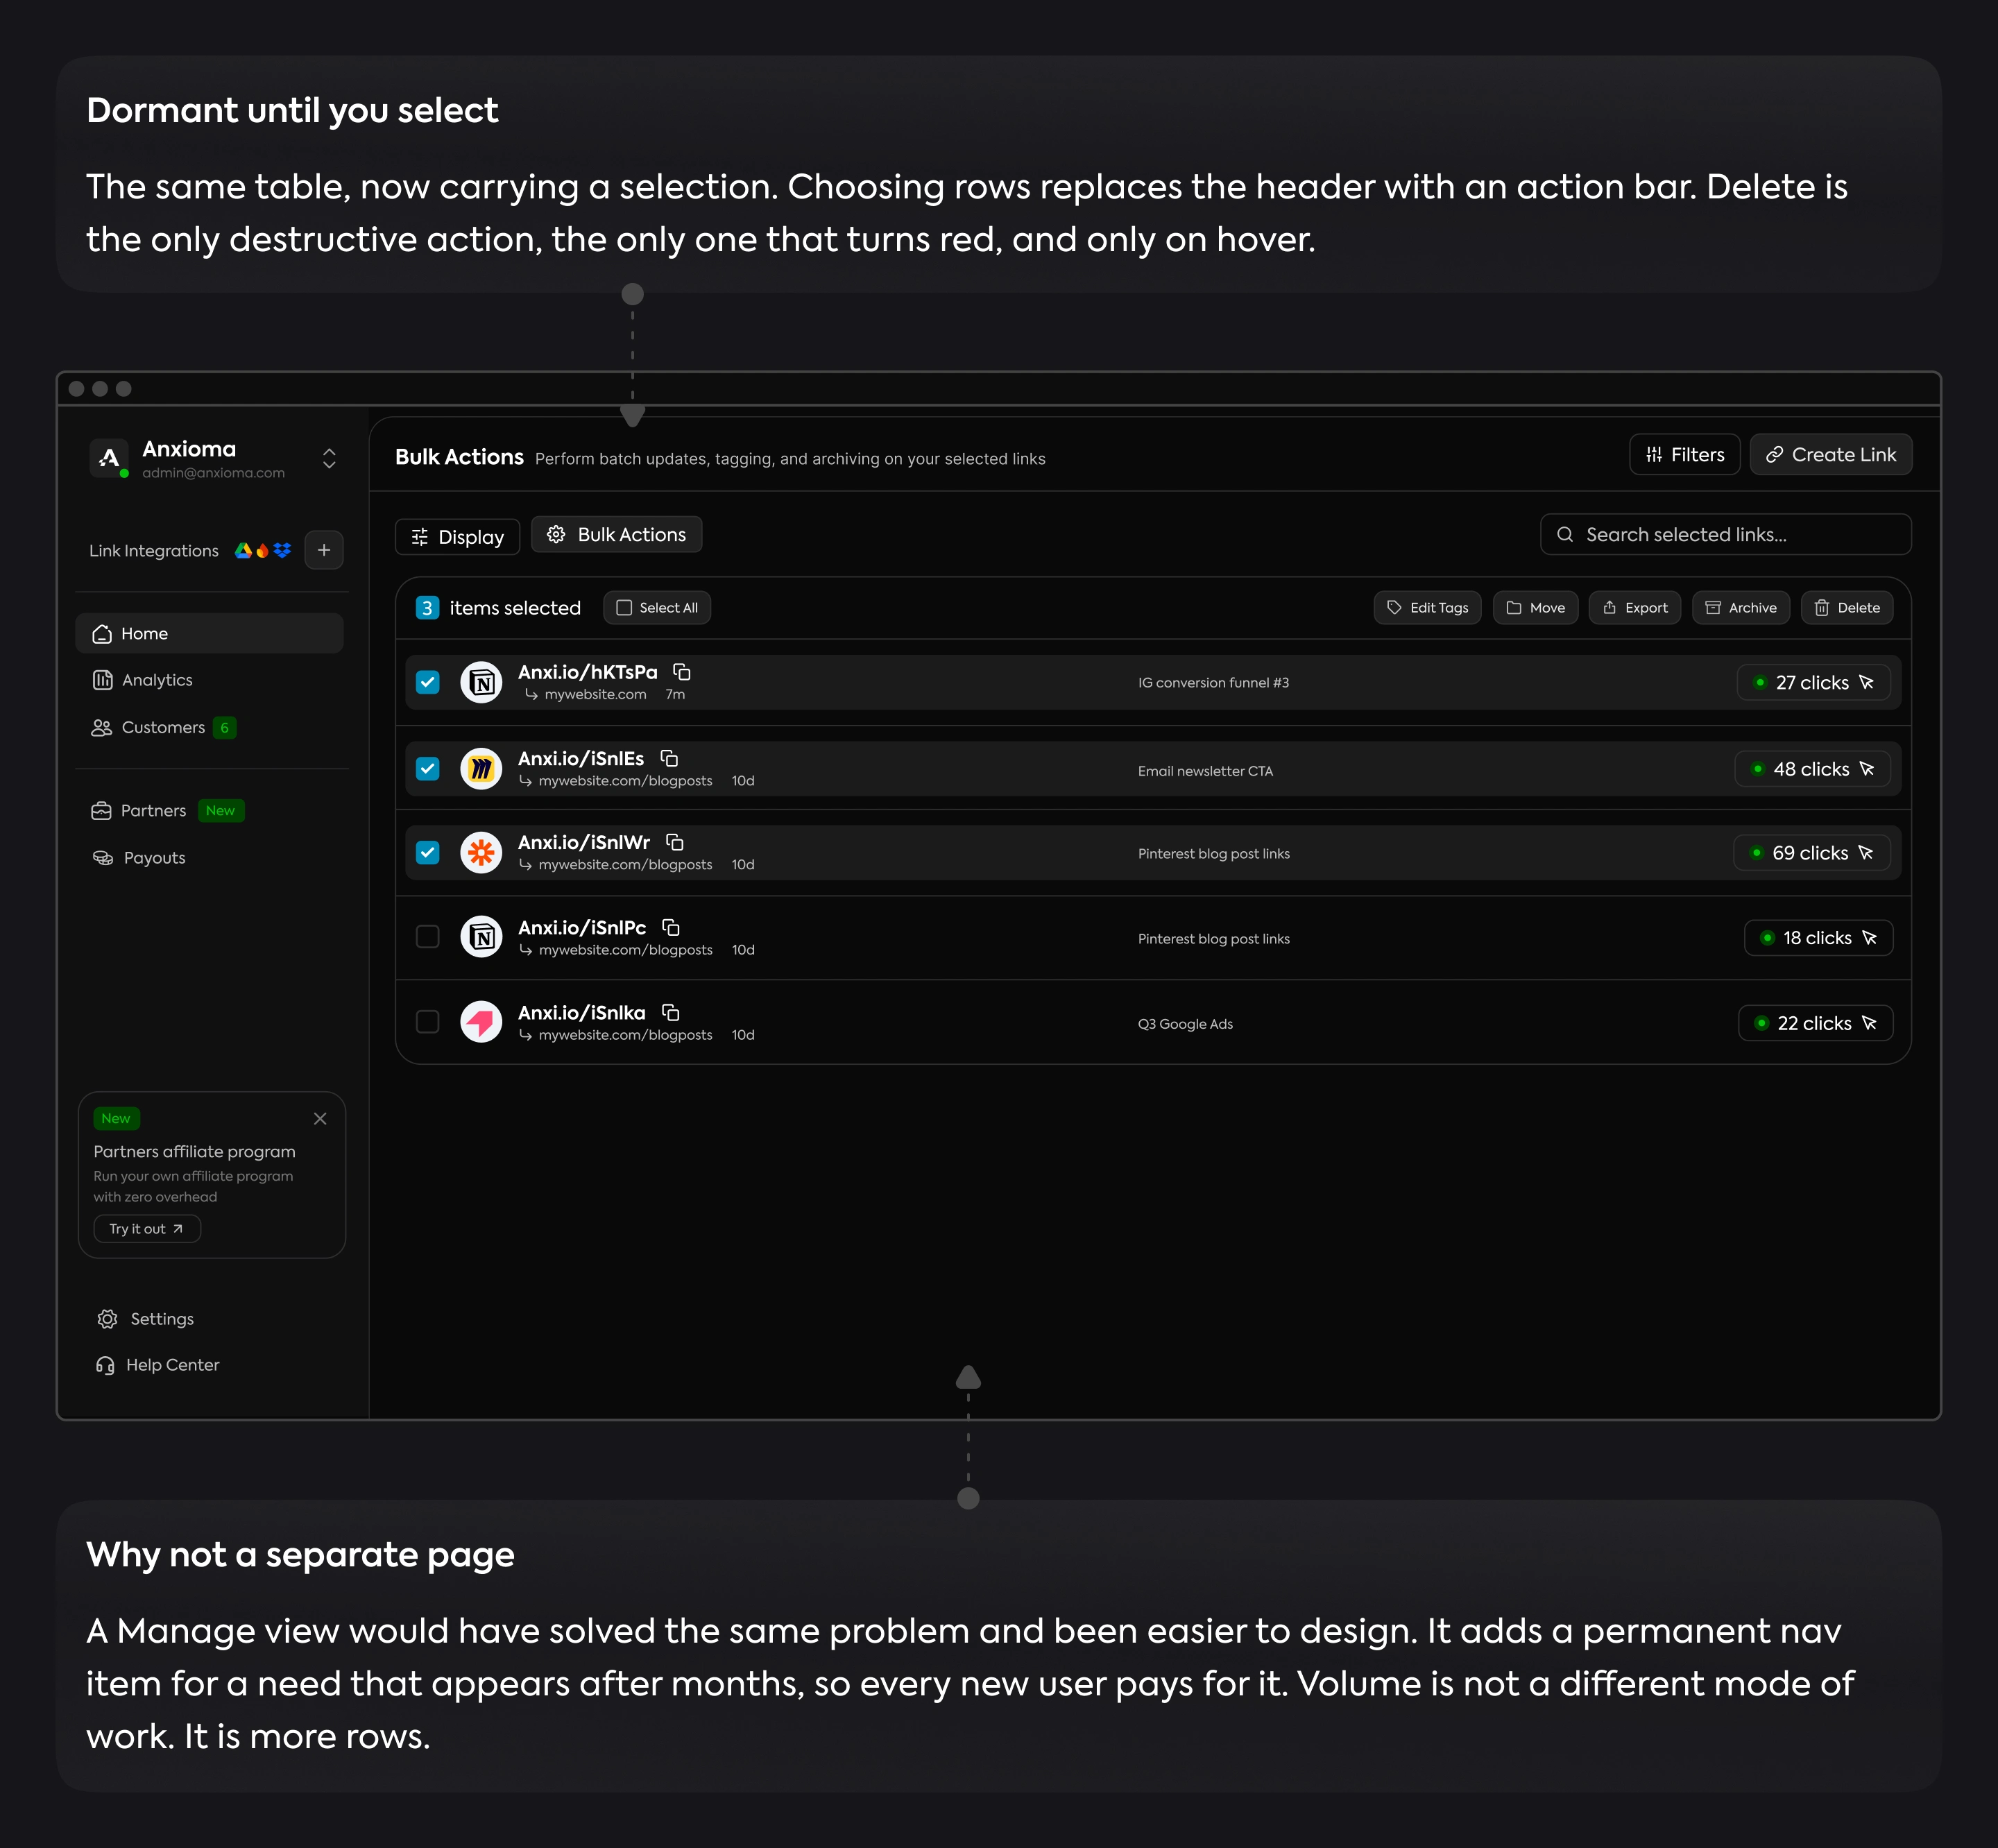Open Analytics in the sidebar

tap(142, 680)
